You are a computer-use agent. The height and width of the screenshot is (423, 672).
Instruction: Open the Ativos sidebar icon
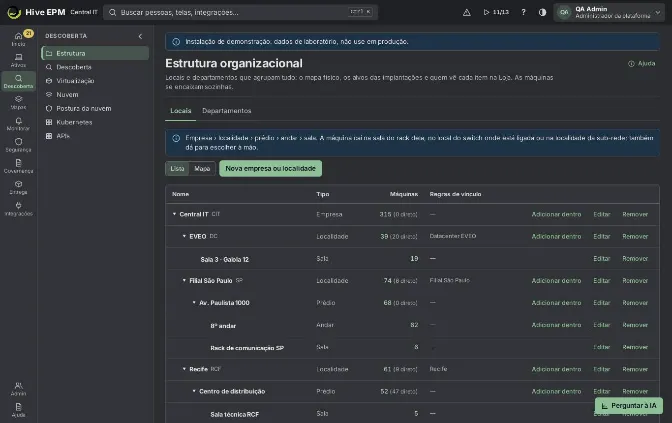tap(18, 60)
